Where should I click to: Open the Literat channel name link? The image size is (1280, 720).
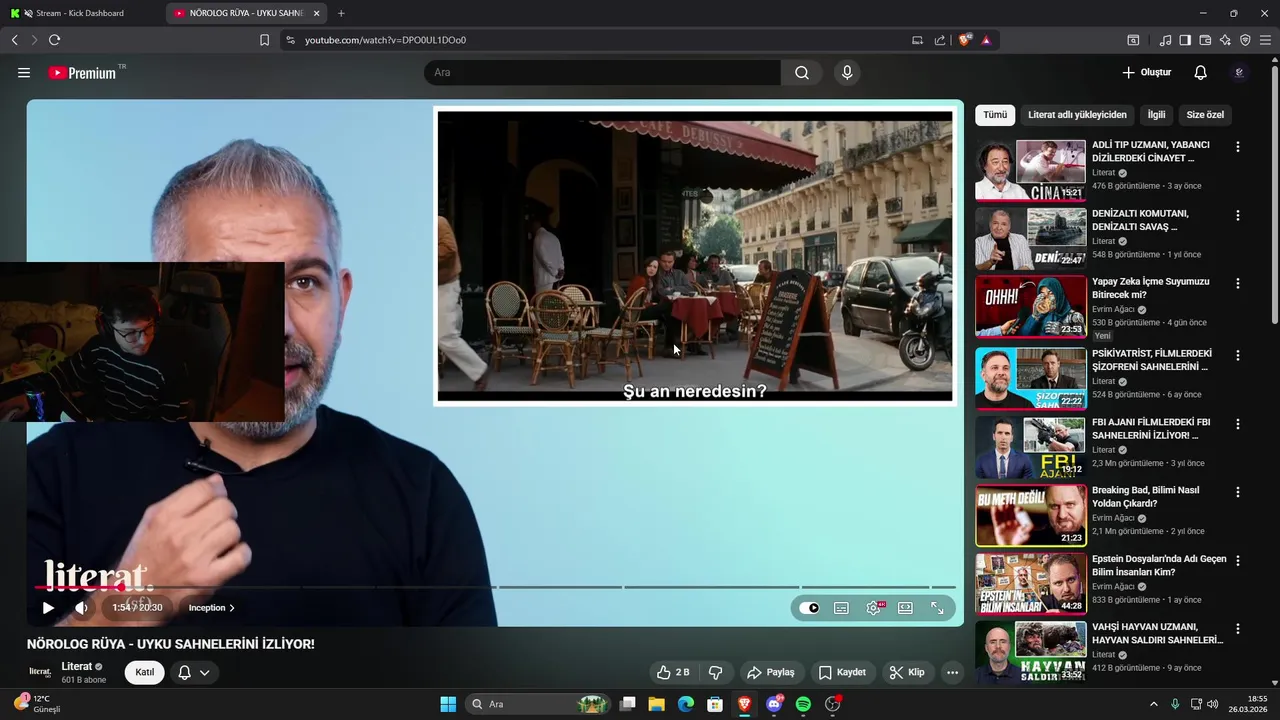[x=77, y=666]
